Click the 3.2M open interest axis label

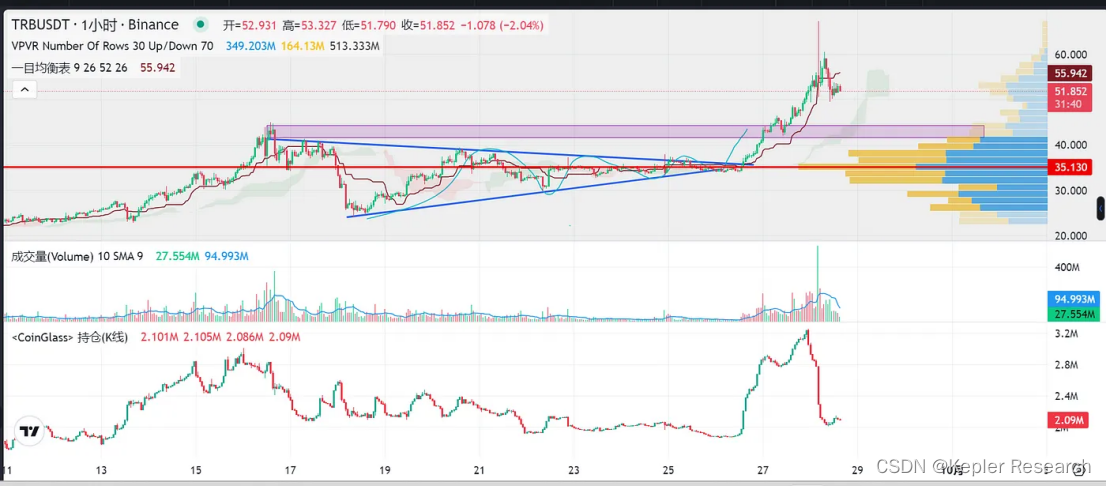tap(1067, 333)
